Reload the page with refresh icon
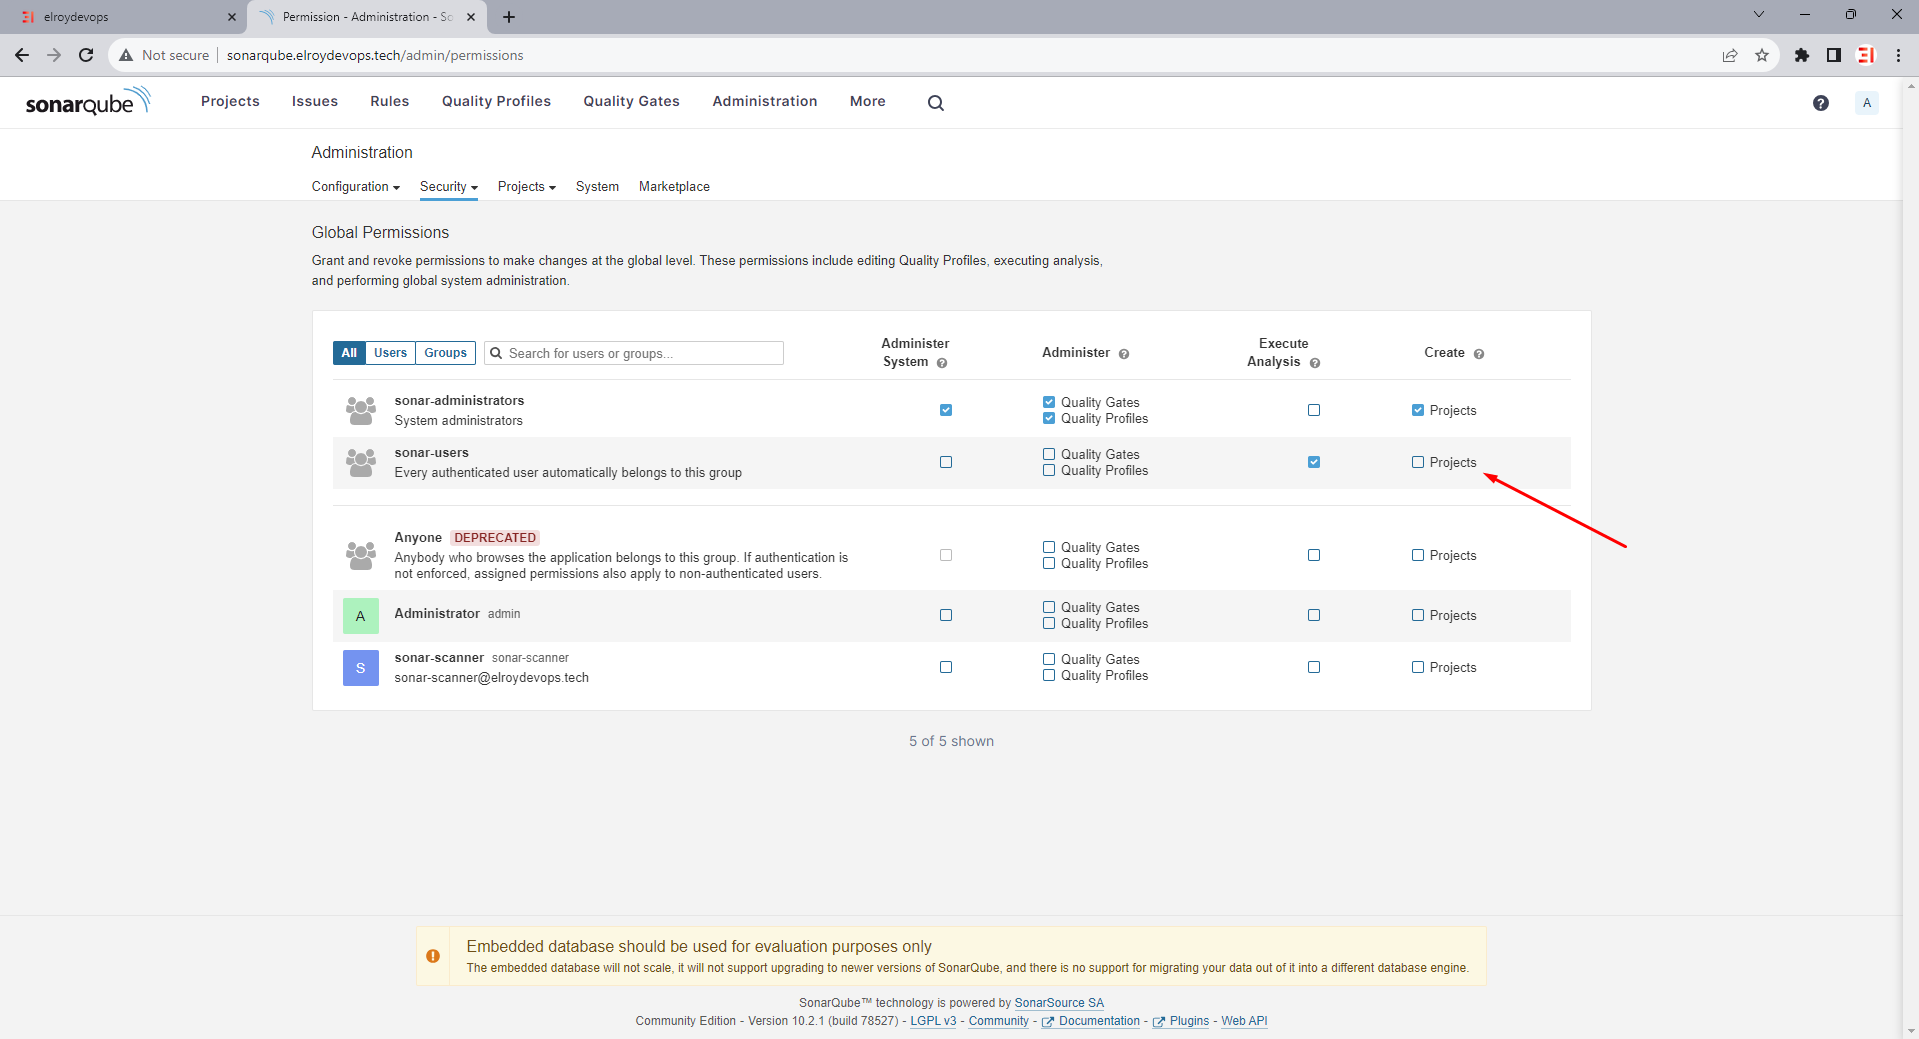The height and width of the screenshot is (1039, 1919). (86, 55)
